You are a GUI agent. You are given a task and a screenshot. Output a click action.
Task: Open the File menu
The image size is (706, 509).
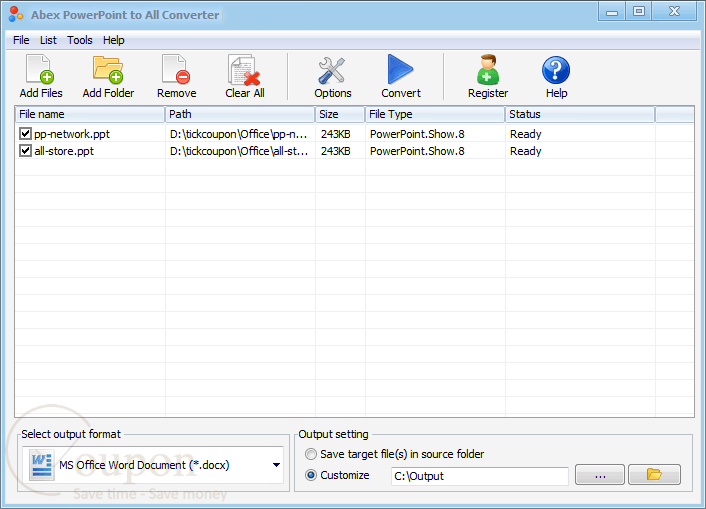pos(21,40)
